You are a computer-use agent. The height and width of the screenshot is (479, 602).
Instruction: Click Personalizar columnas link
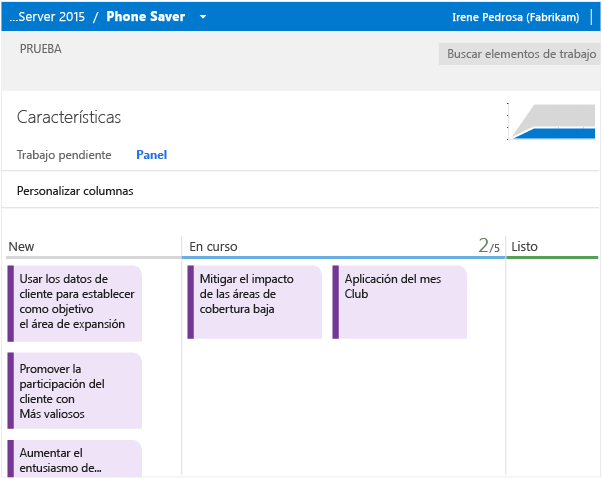[75, 191]
